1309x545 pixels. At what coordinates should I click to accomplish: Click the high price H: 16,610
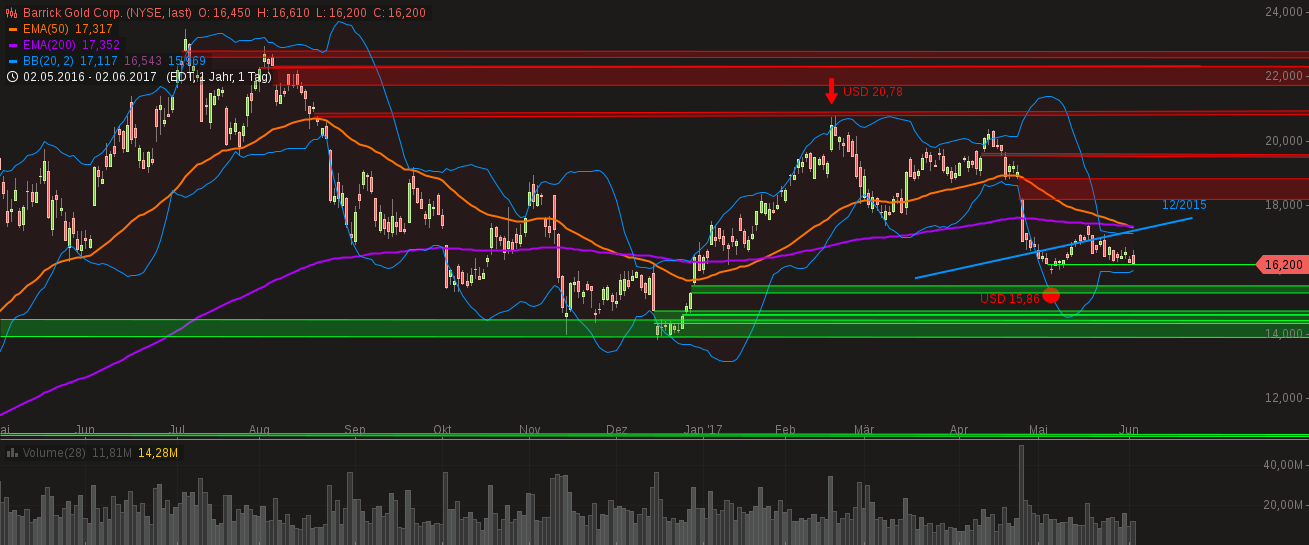[x=284, y=13]
